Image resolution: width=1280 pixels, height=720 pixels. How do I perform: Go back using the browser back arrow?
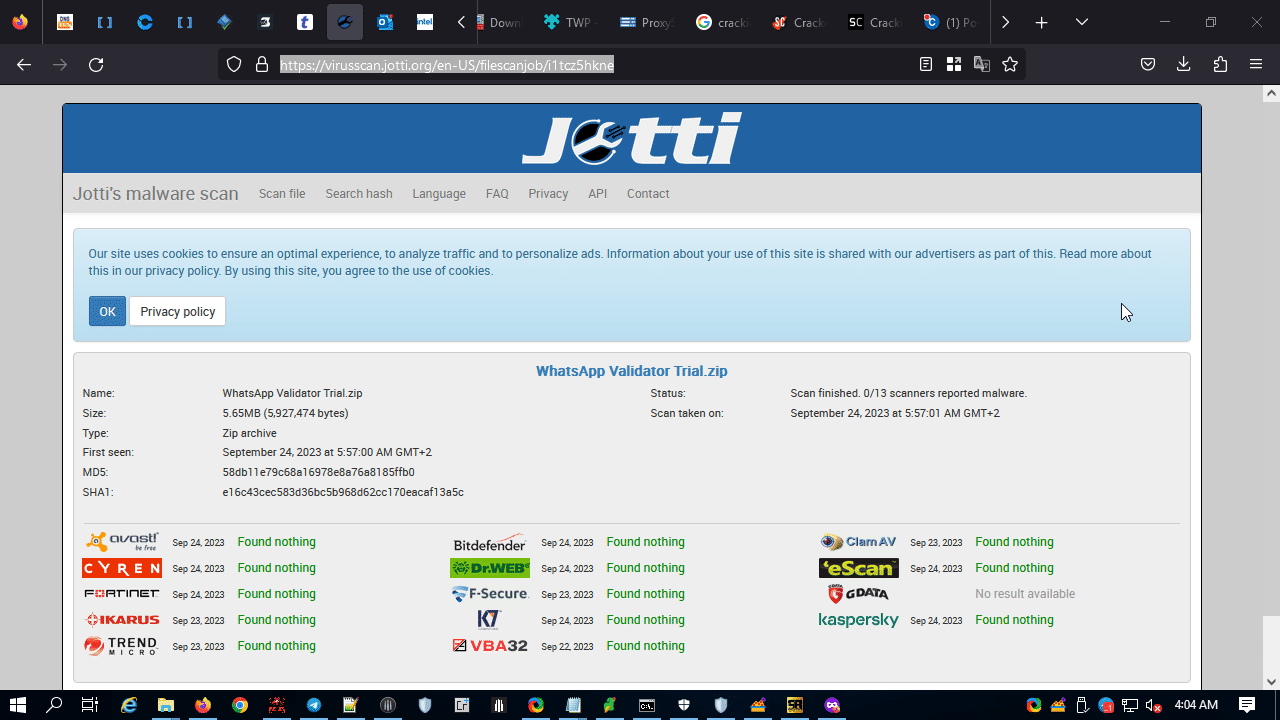point(24,64)
